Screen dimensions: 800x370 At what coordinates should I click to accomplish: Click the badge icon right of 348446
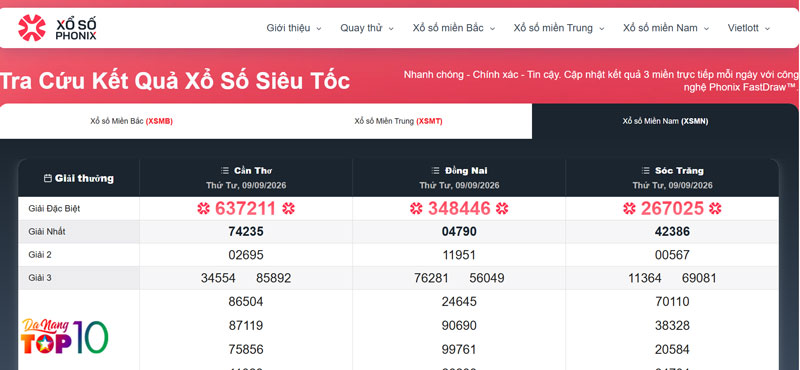(x=503, y=208)
